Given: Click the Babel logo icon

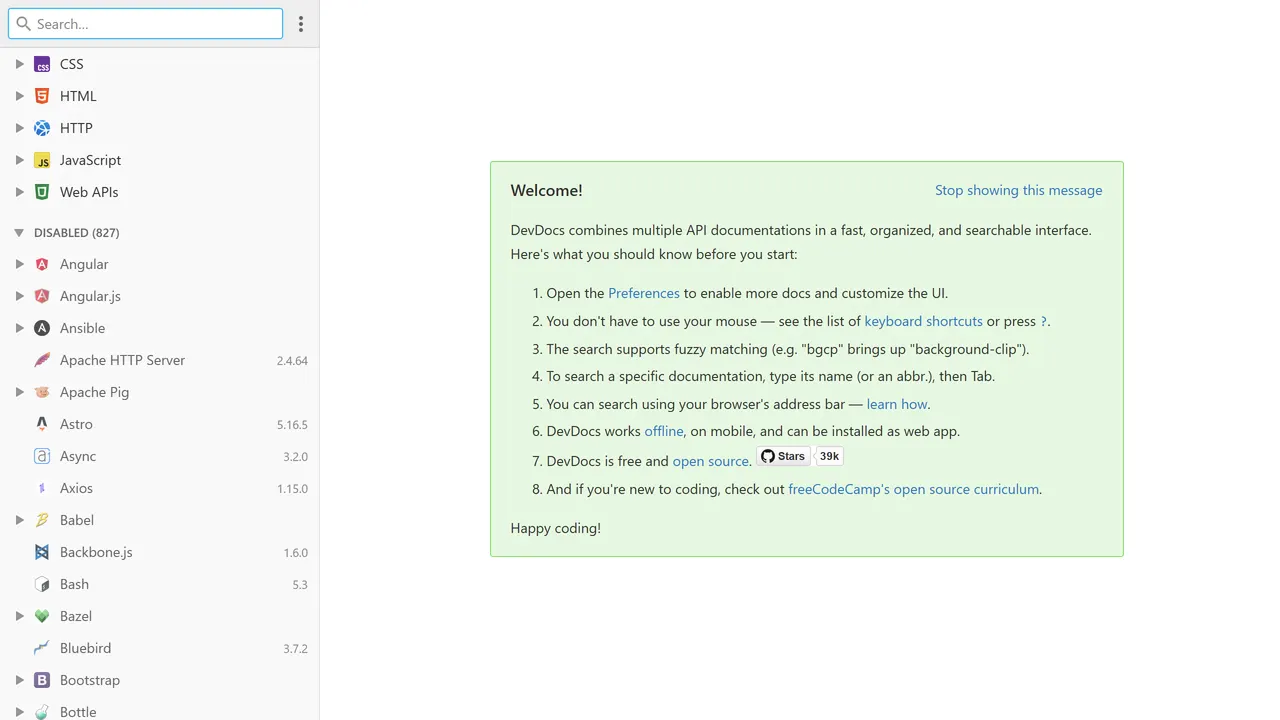Looking at the screenshot, I should tap(42, 520).
